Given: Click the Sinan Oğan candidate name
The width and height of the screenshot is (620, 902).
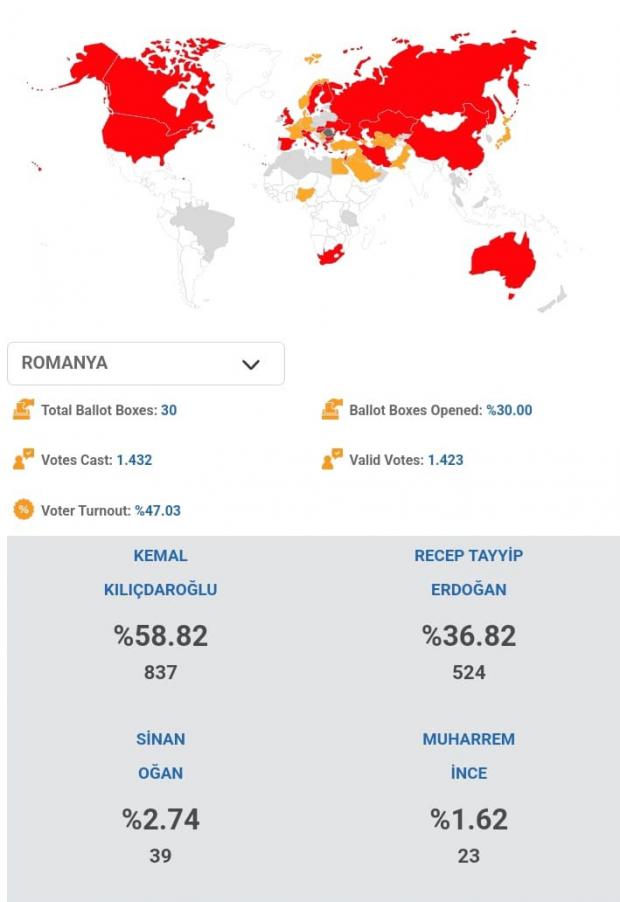Looking at the screenshot, I should 160,756.
